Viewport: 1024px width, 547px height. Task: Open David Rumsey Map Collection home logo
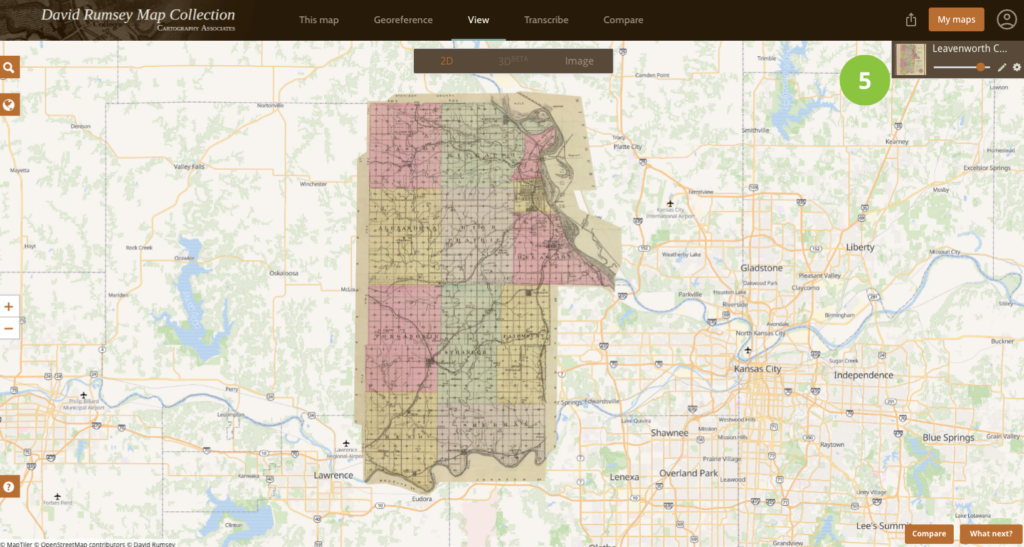(138, 18)
